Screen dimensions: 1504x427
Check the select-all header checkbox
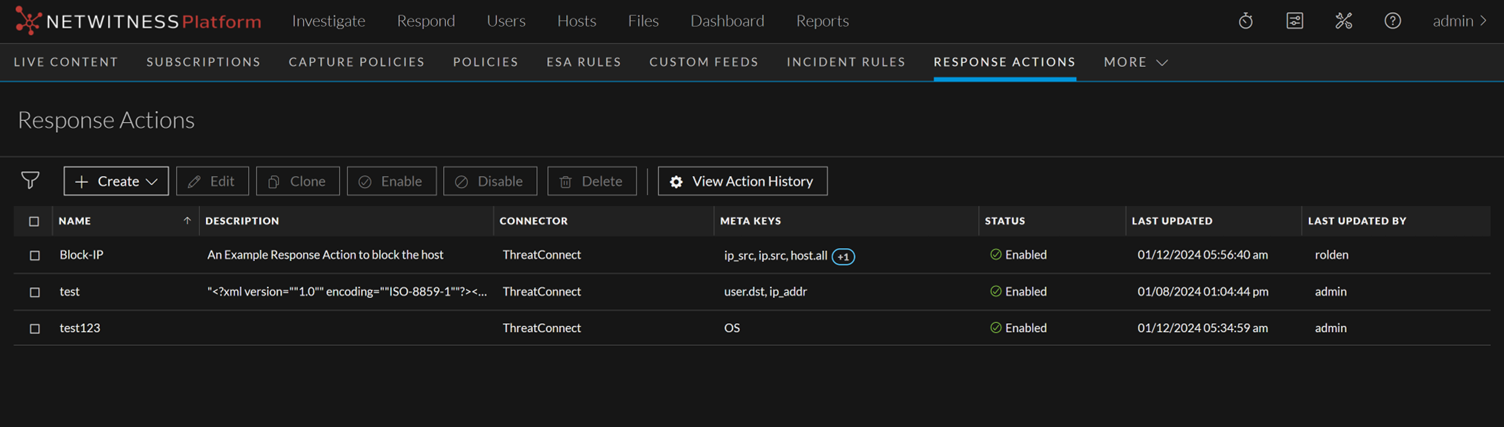[x=35, y=221]
